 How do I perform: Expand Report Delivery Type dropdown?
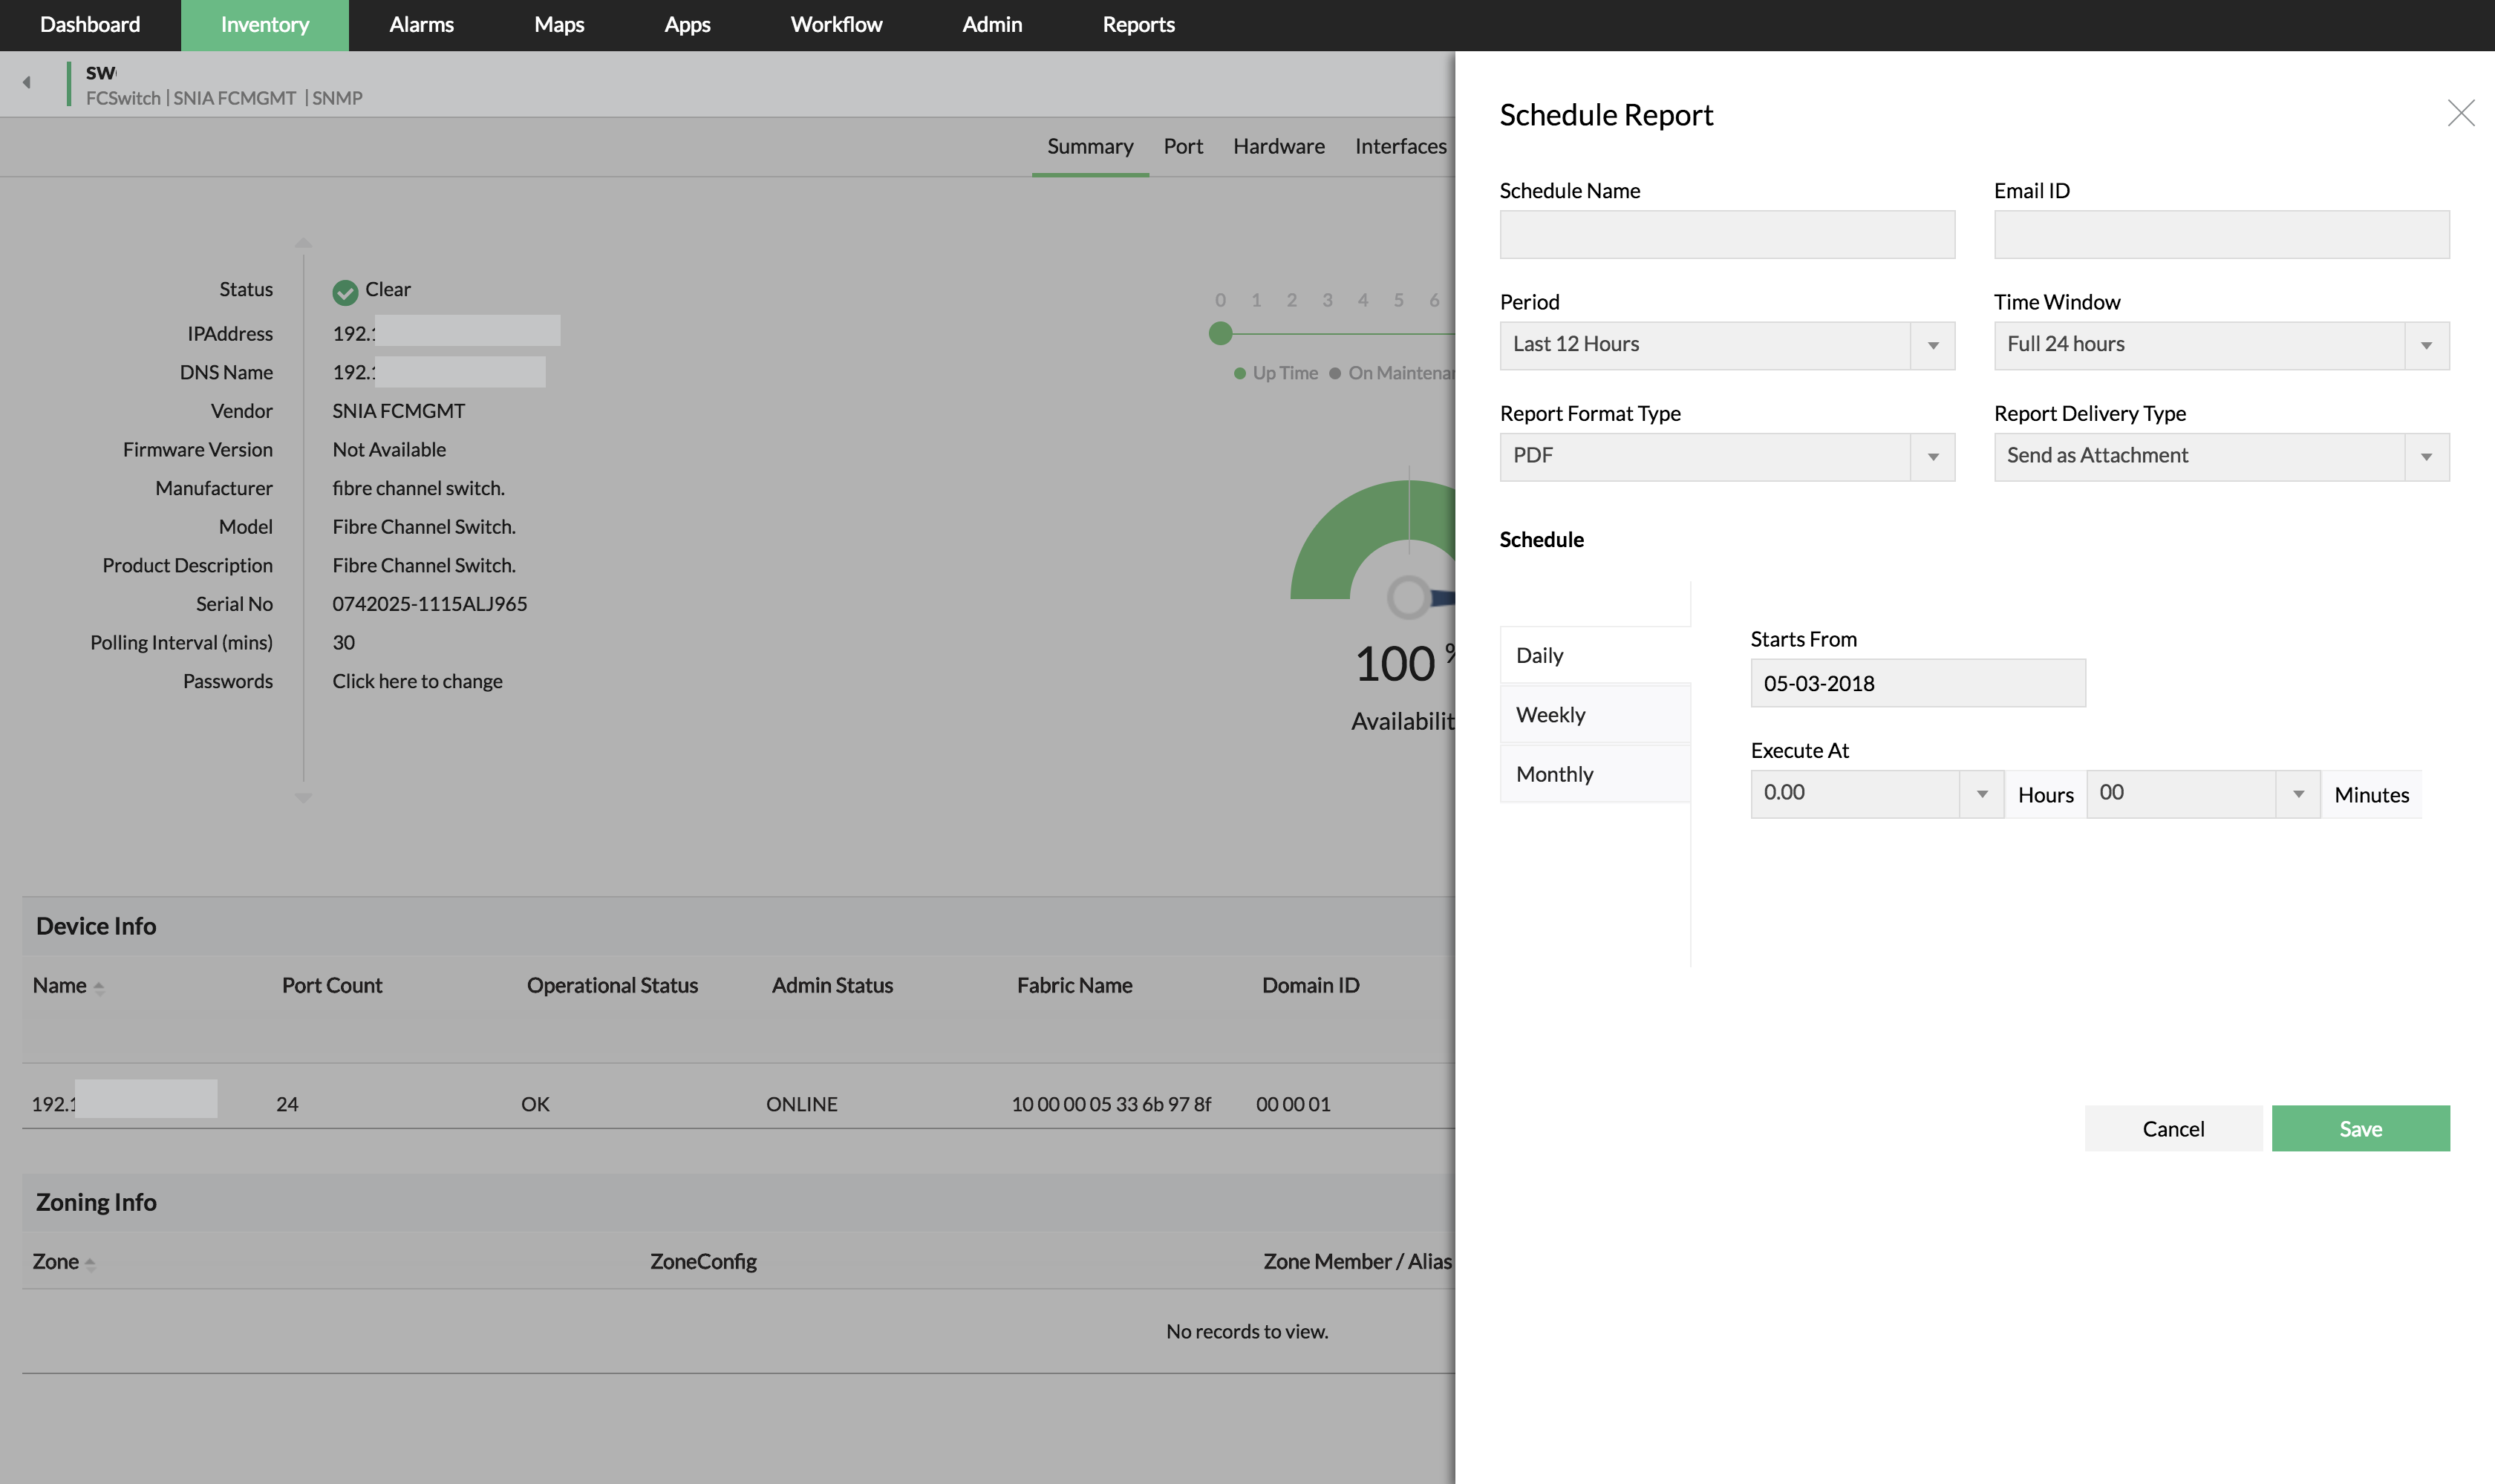[x=2220, y=456]
